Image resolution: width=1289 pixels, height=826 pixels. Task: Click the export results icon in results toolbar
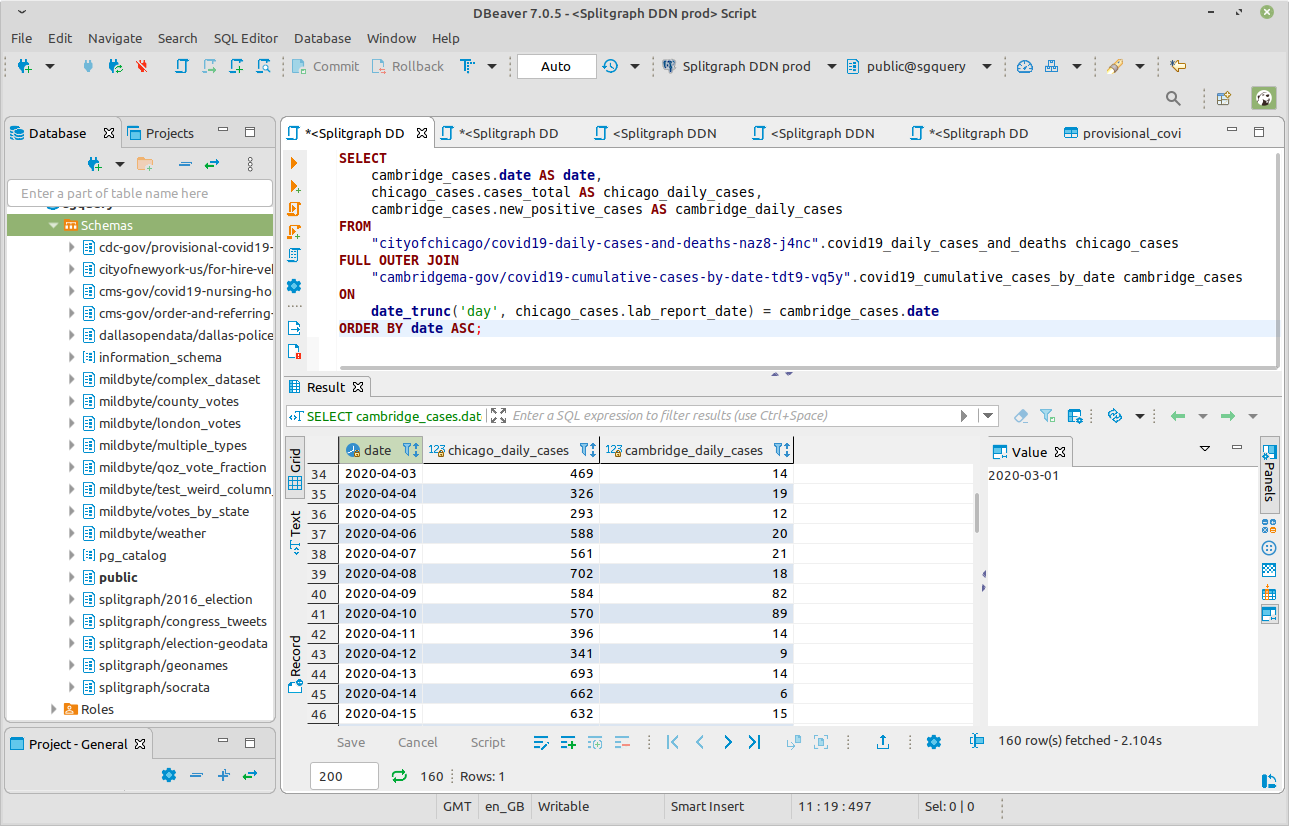coord(883,742)
